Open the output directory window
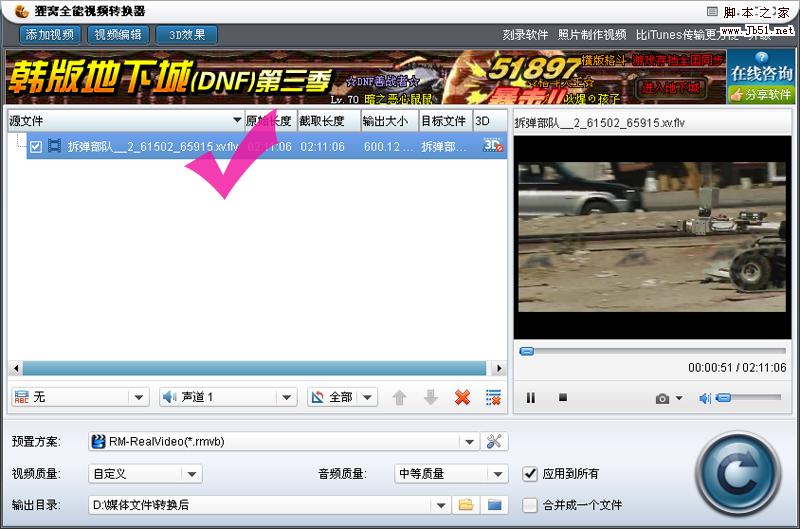 494,505
